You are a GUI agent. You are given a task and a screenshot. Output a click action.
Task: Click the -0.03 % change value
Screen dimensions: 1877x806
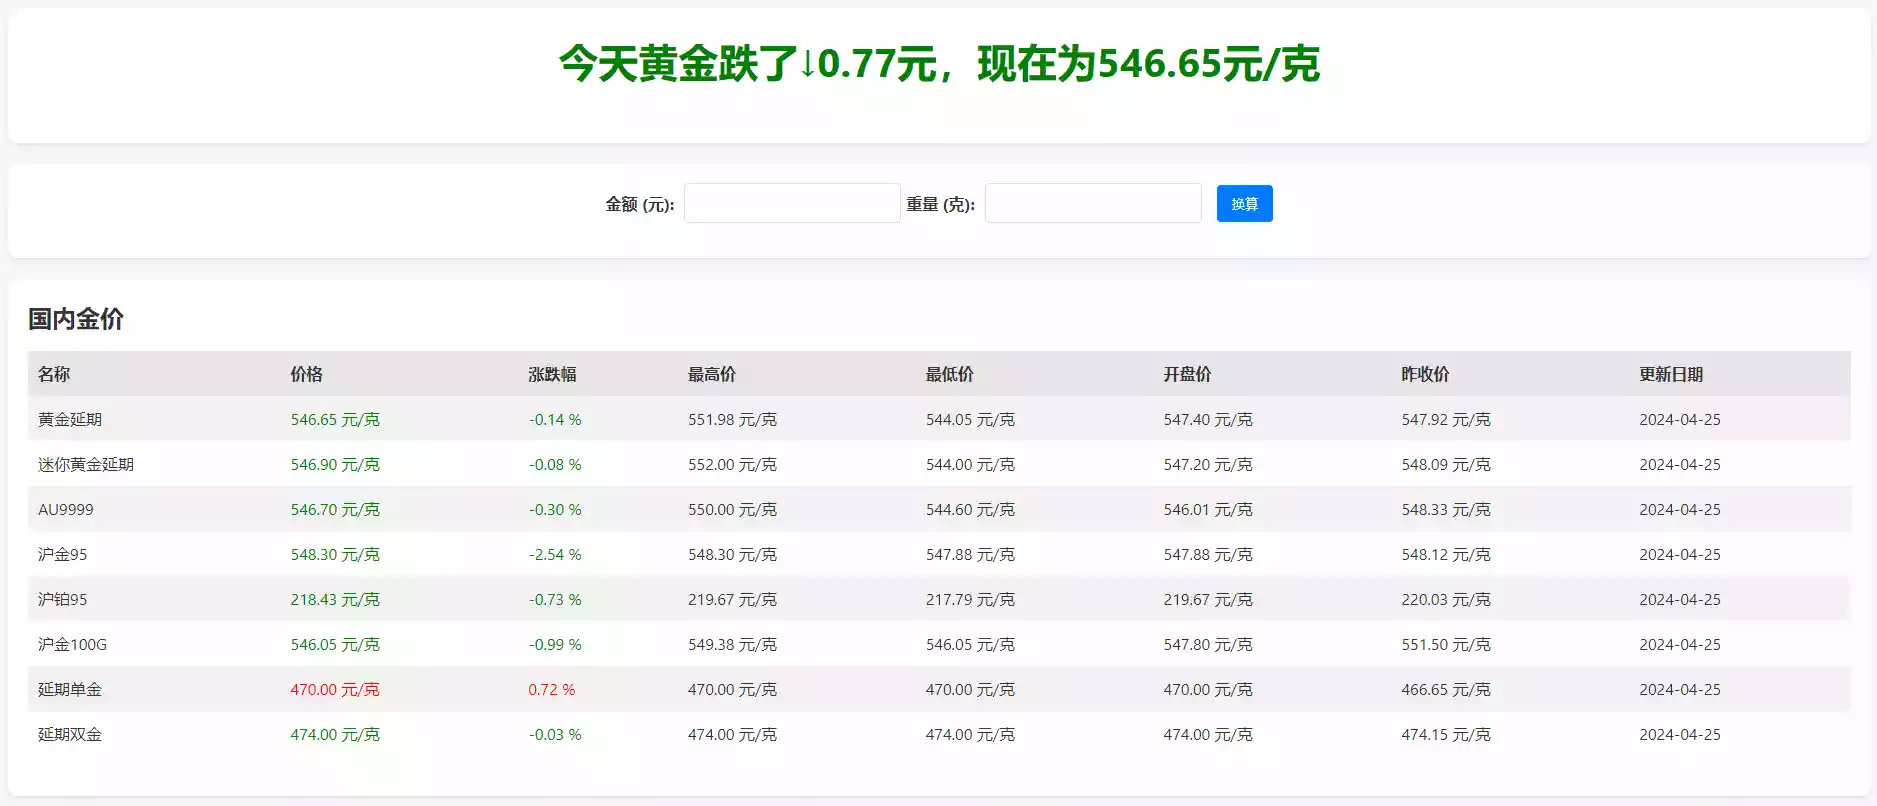(555, 734)
